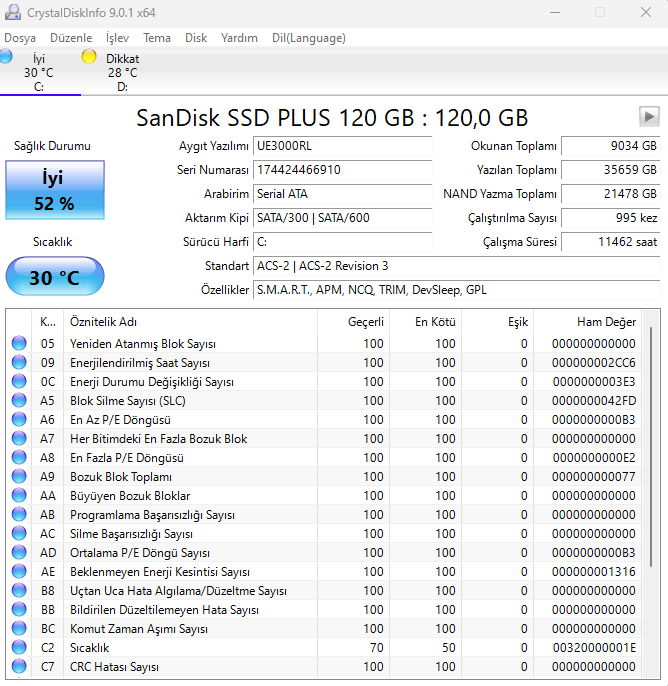Click status icon of attribute AD row

(x=19, y=553)
